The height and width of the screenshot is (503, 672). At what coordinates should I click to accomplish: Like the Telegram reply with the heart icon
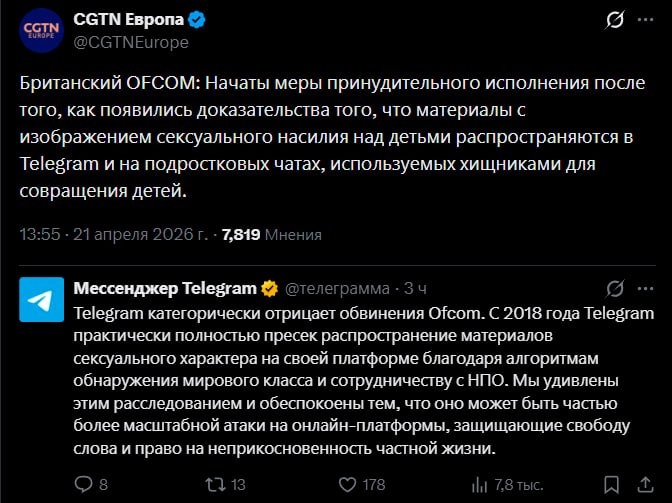tap(345, 485)
